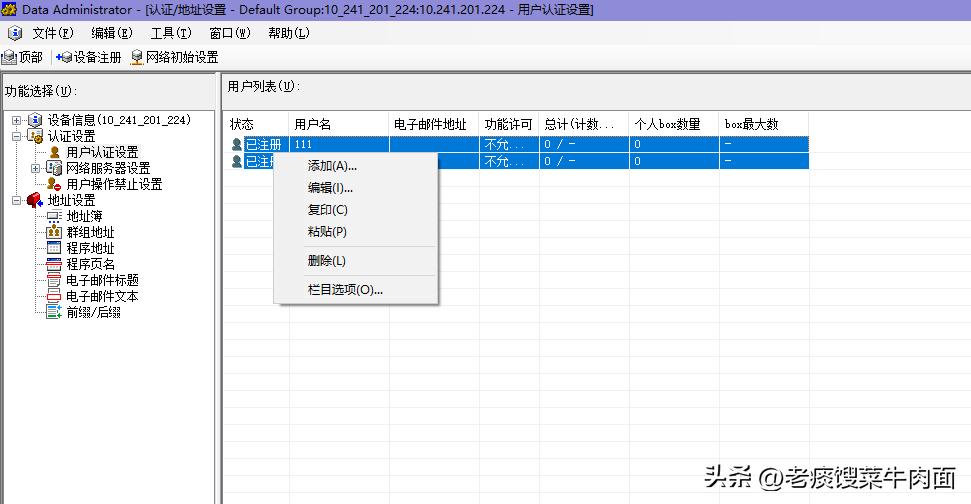The width and height of the screenshot is (971, 504).
Task: Choose 添加(A)... from the context menu
Action: (x=332, y=166)
